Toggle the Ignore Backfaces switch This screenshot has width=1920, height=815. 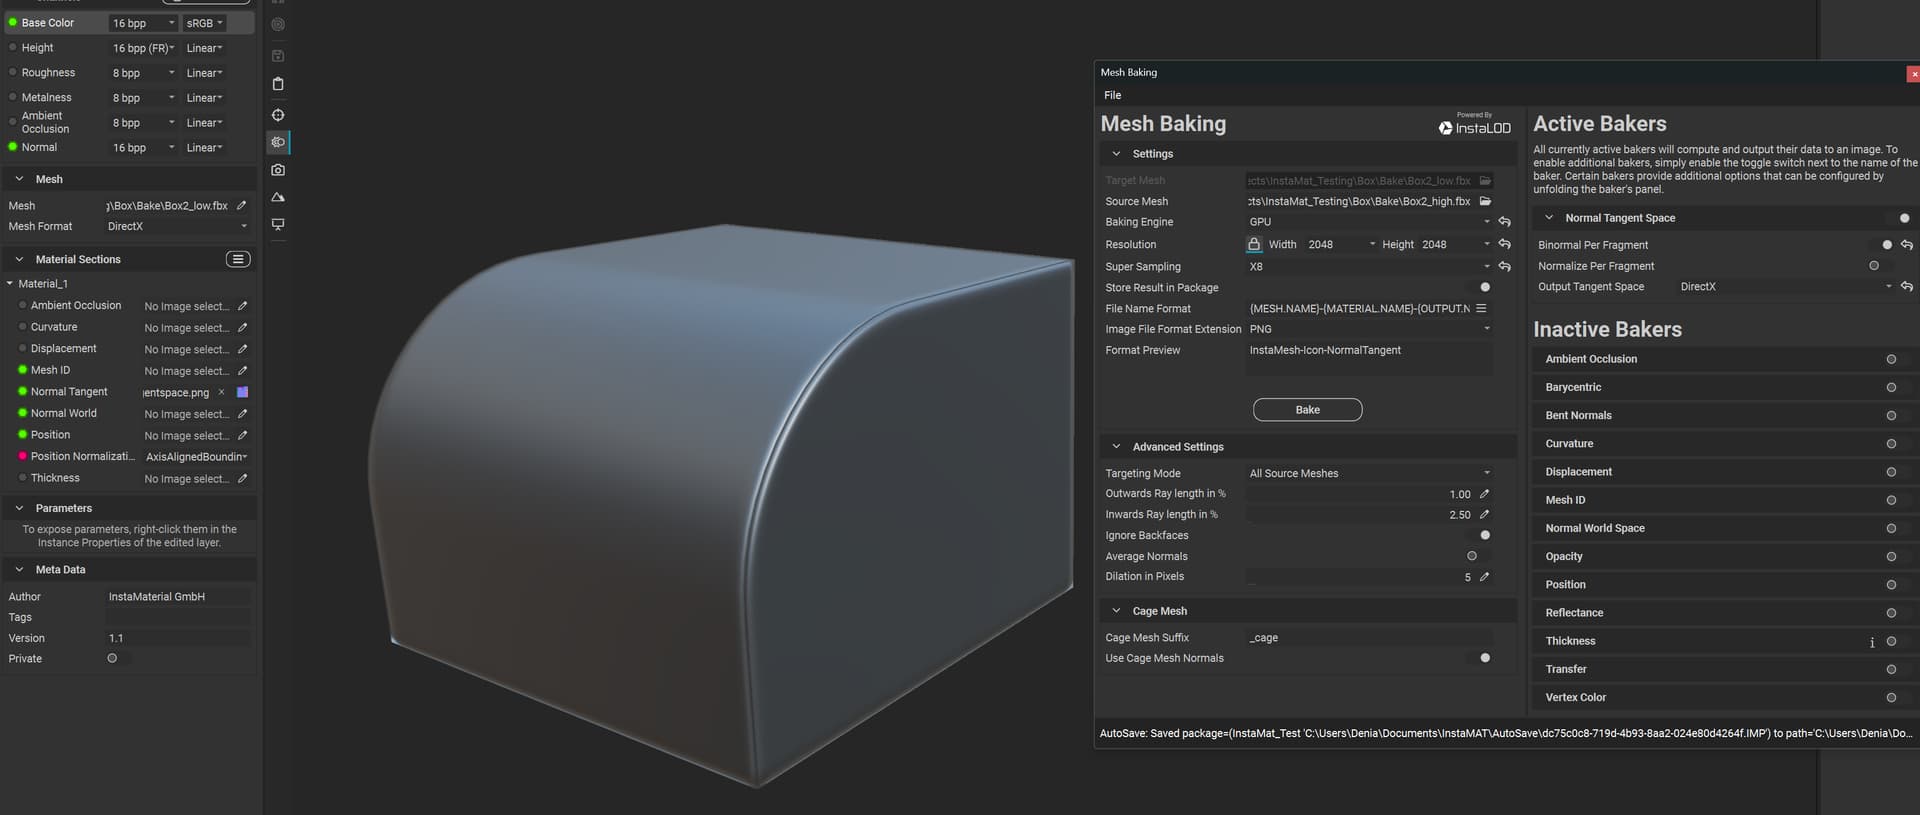[1480, 535]
